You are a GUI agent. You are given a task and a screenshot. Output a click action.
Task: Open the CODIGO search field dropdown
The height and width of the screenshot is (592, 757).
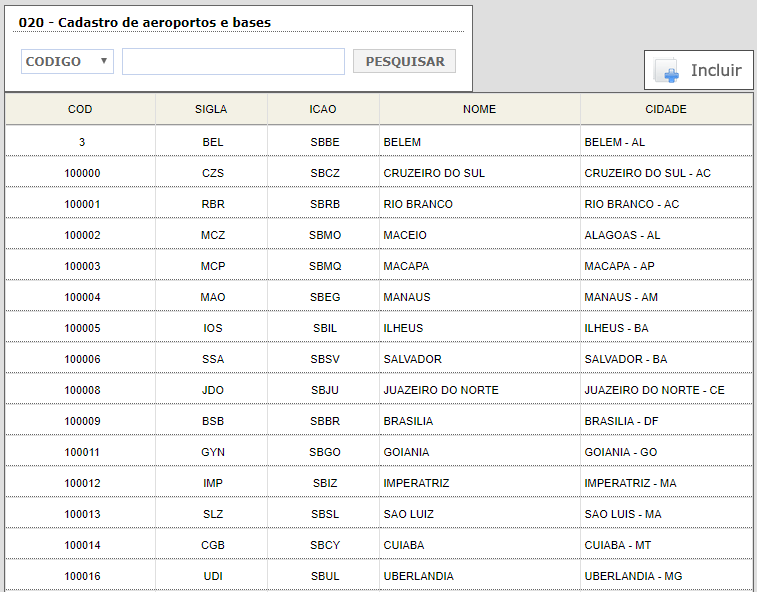click(x=67, y=62)
